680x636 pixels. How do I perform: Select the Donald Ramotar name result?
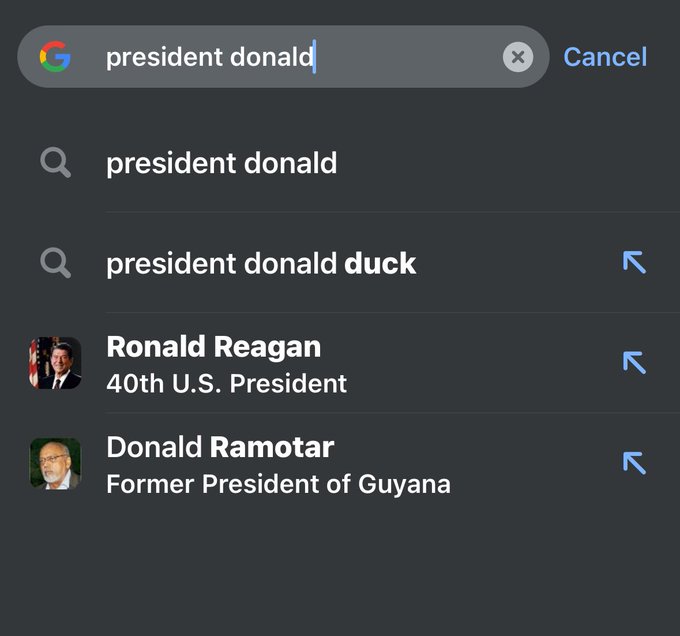point(220,447)
